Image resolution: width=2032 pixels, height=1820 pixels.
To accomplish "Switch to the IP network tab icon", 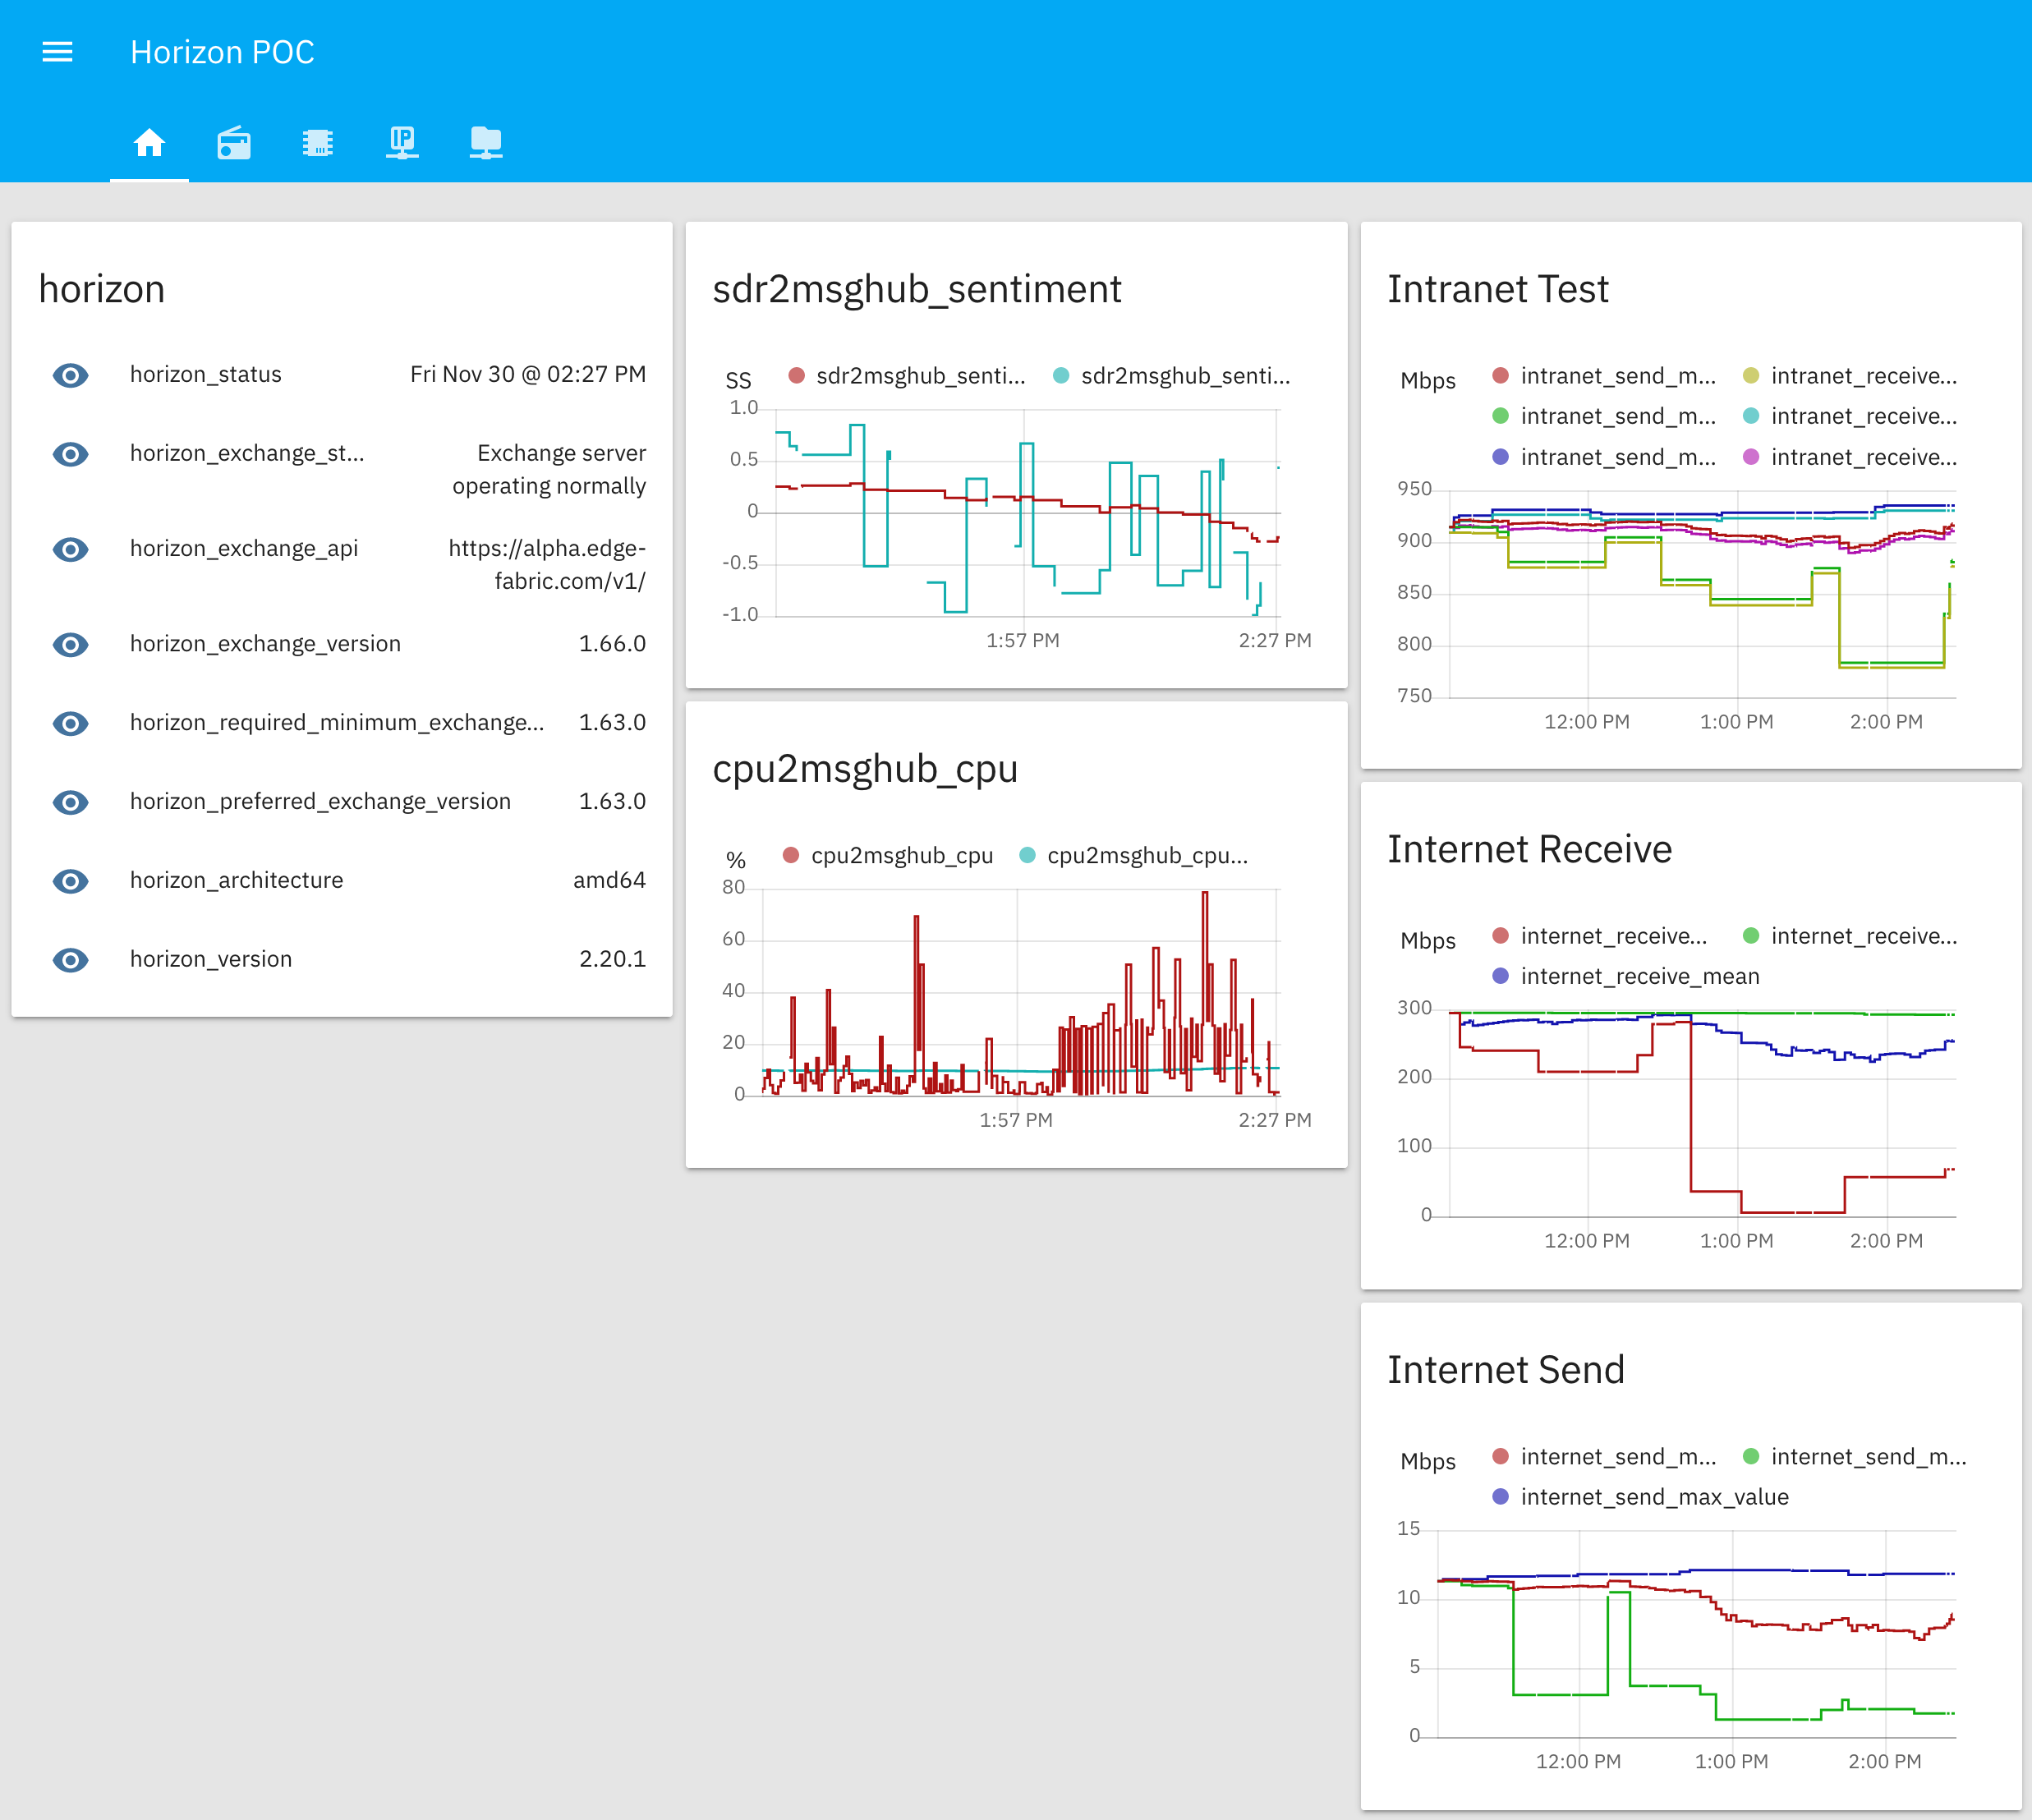I will [402, 143].
